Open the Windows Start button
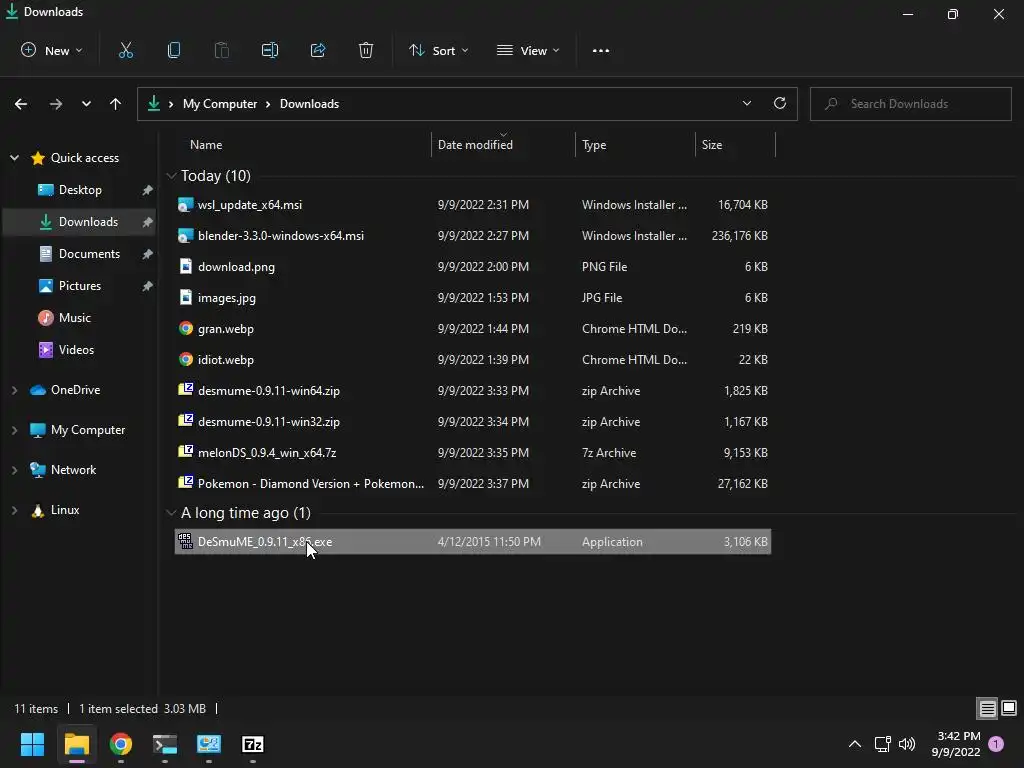The width and height of the screenshot is (1024, 768). (32, 744)
